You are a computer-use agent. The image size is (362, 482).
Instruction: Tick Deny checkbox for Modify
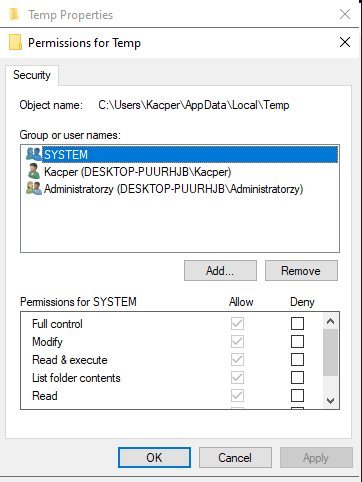point(297,341)
